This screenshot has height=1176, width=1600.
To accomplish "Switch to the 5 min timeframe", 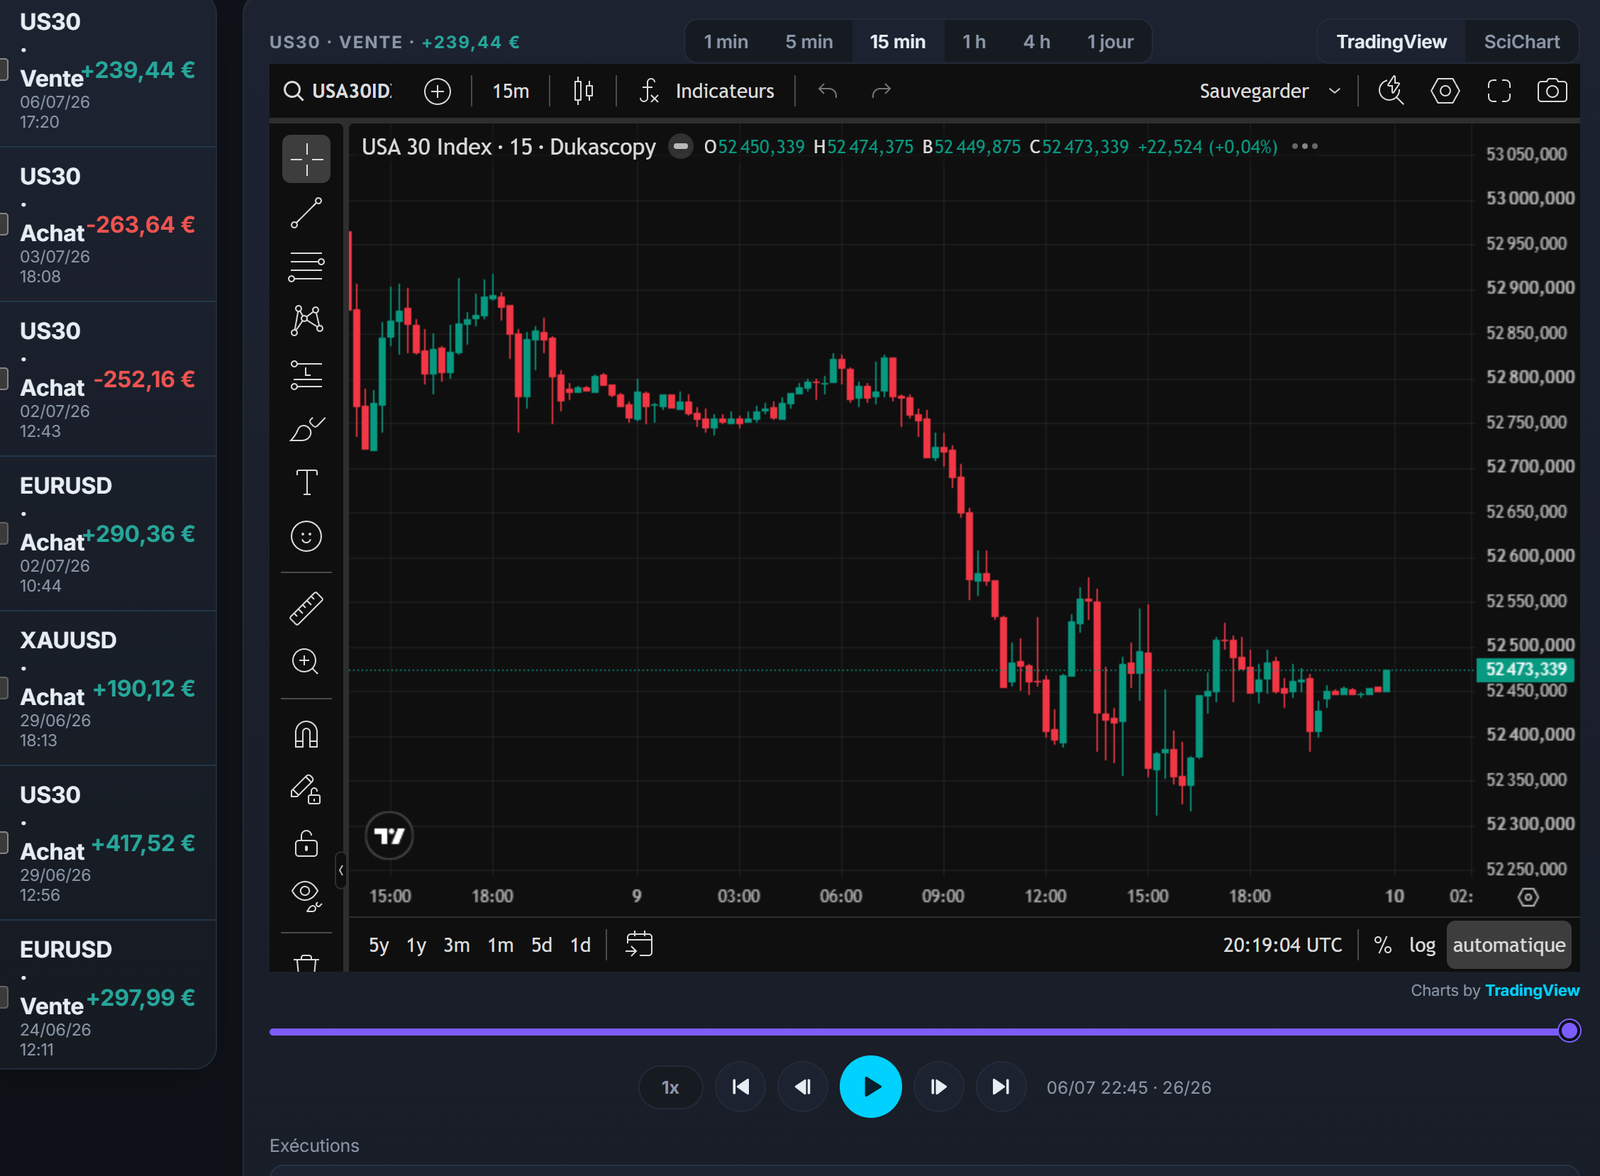I will coord(809,42).
